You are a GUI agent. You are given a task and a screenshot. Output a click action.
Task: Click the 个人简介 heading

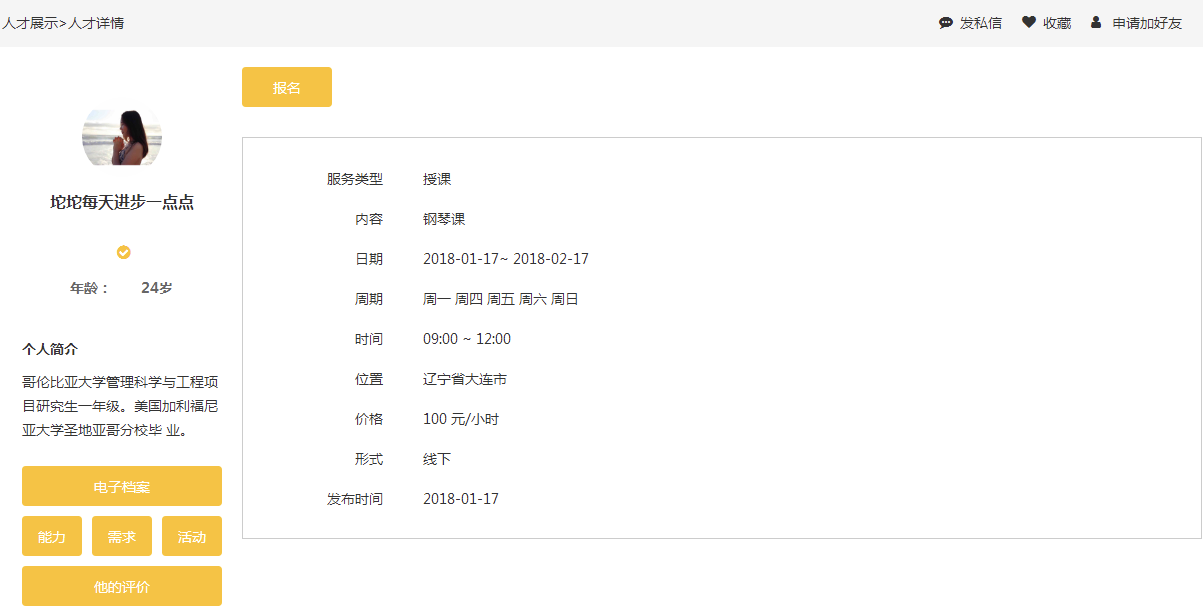(x=50, y=349)
